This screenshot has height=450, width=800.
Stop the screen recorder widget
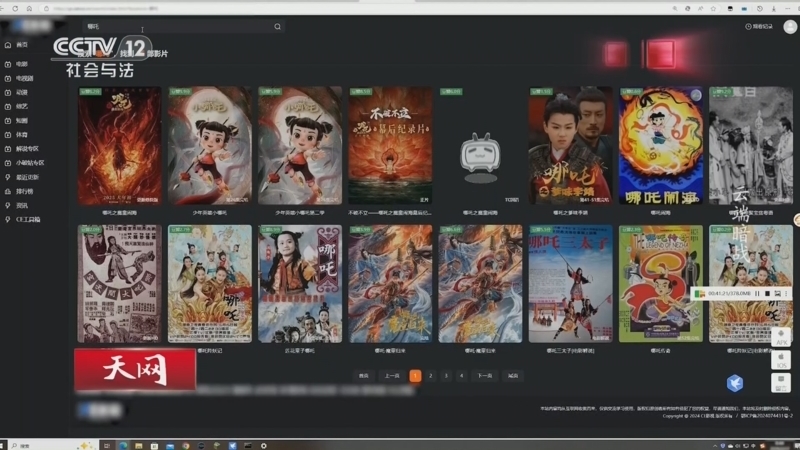pos(767,293)
